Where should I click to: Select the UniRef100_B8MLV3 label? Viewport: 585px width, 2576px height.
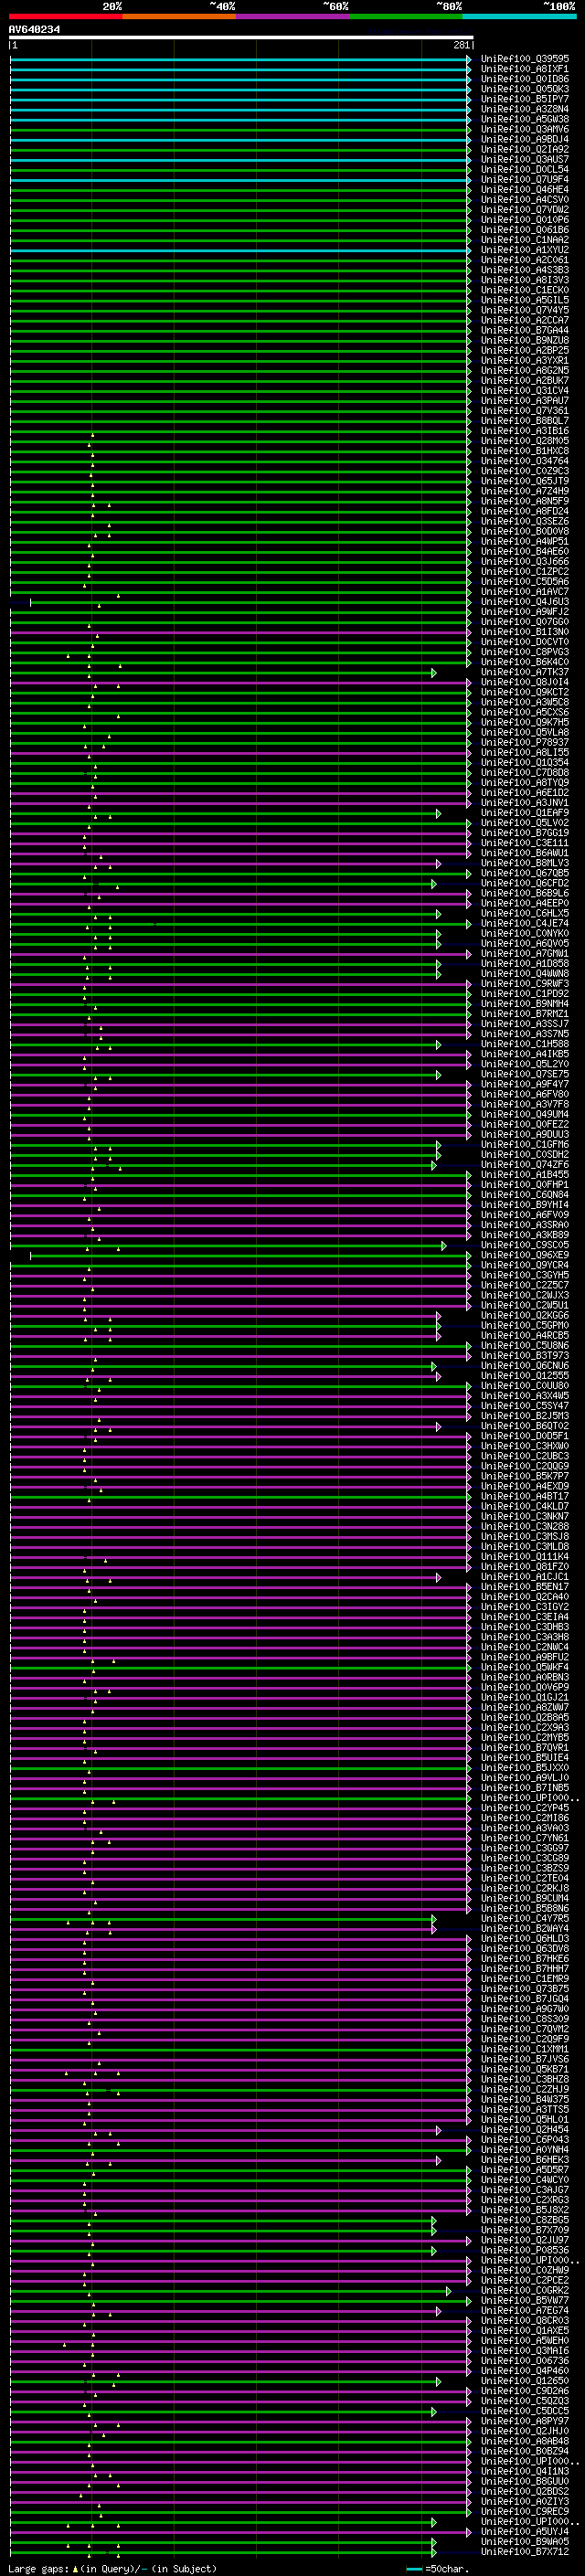(524, 863)
